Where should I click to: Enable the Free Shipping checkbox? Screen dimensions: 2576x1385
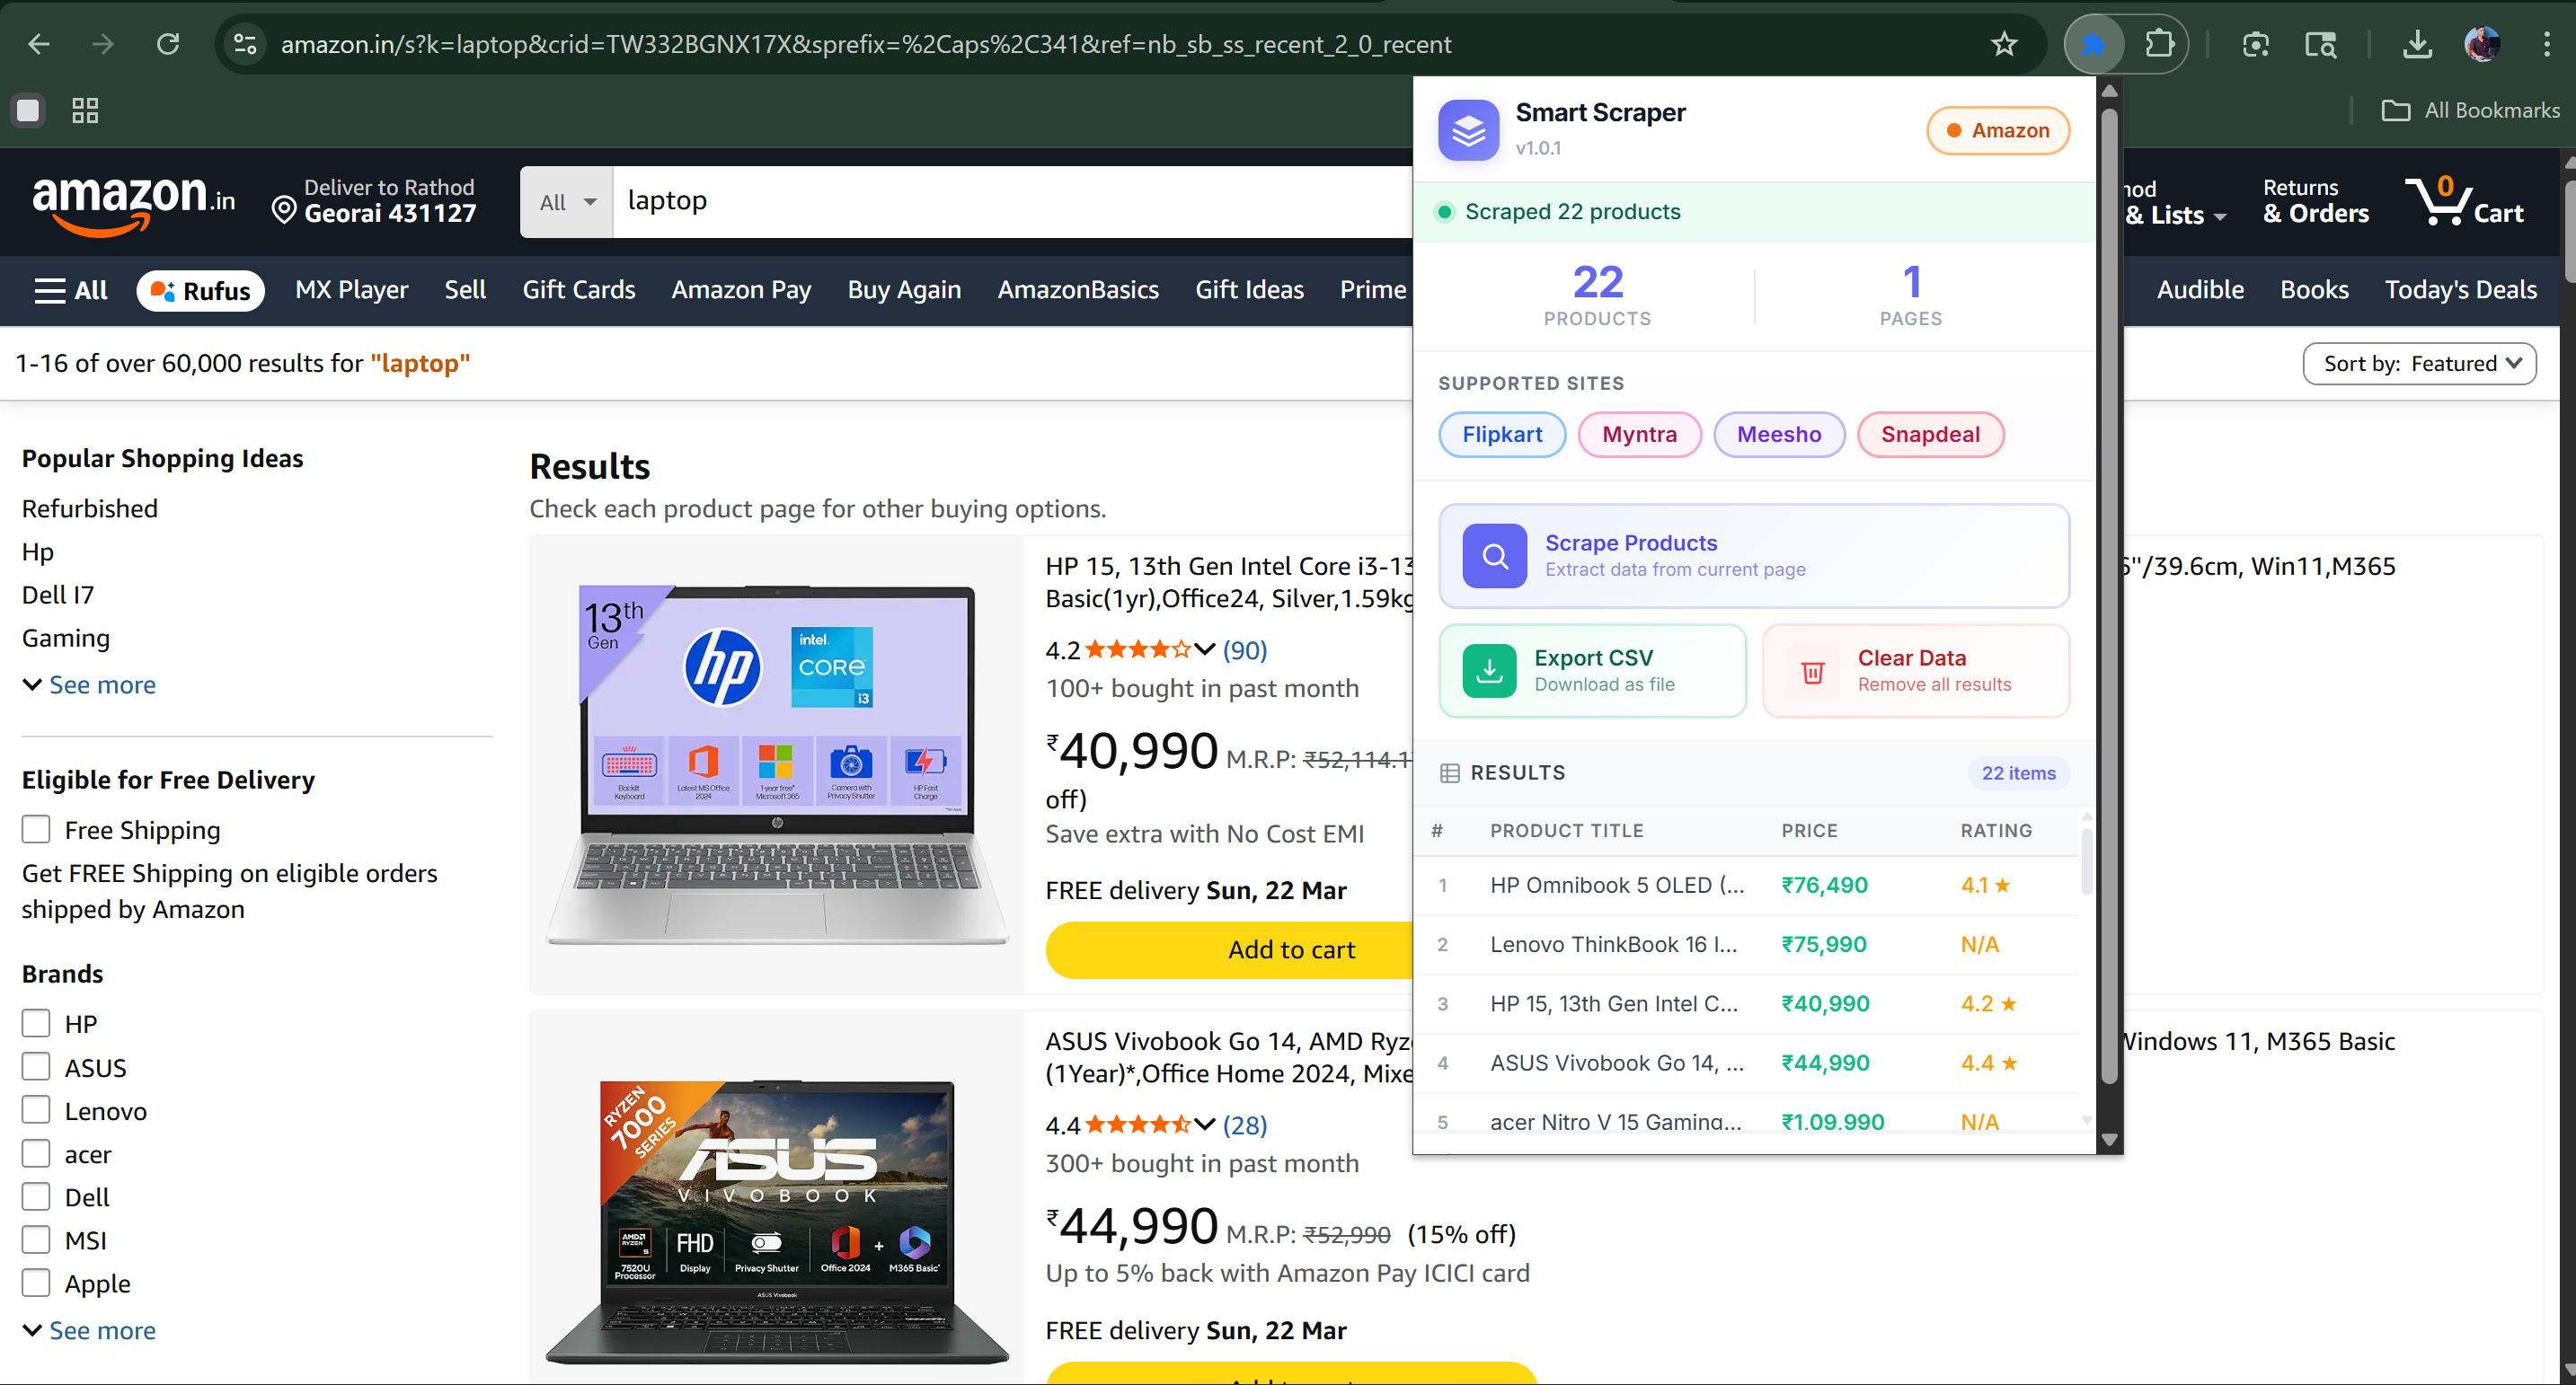coord(36,829)
